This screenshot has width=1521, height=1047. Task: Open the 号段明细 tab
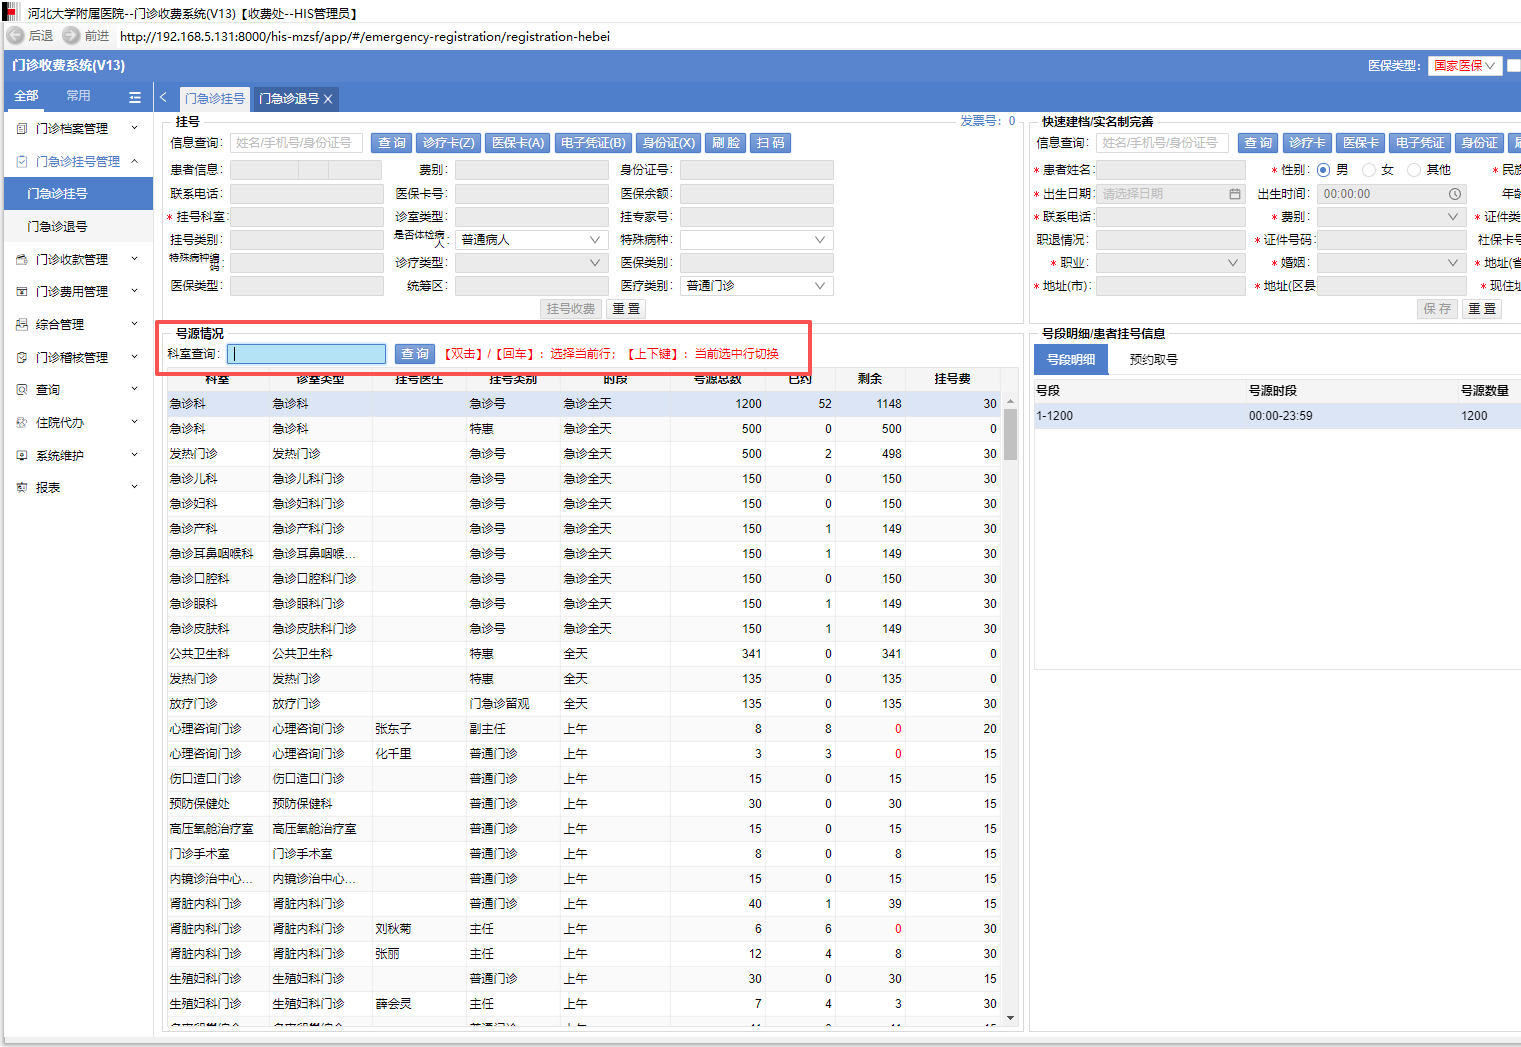click(1071, 360)
